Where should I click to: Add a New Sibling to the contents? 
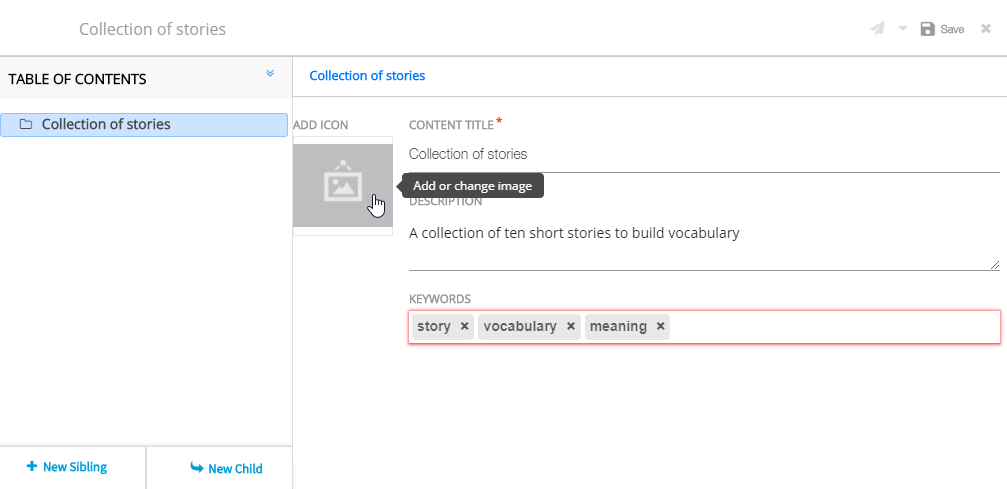click(66, 467)
